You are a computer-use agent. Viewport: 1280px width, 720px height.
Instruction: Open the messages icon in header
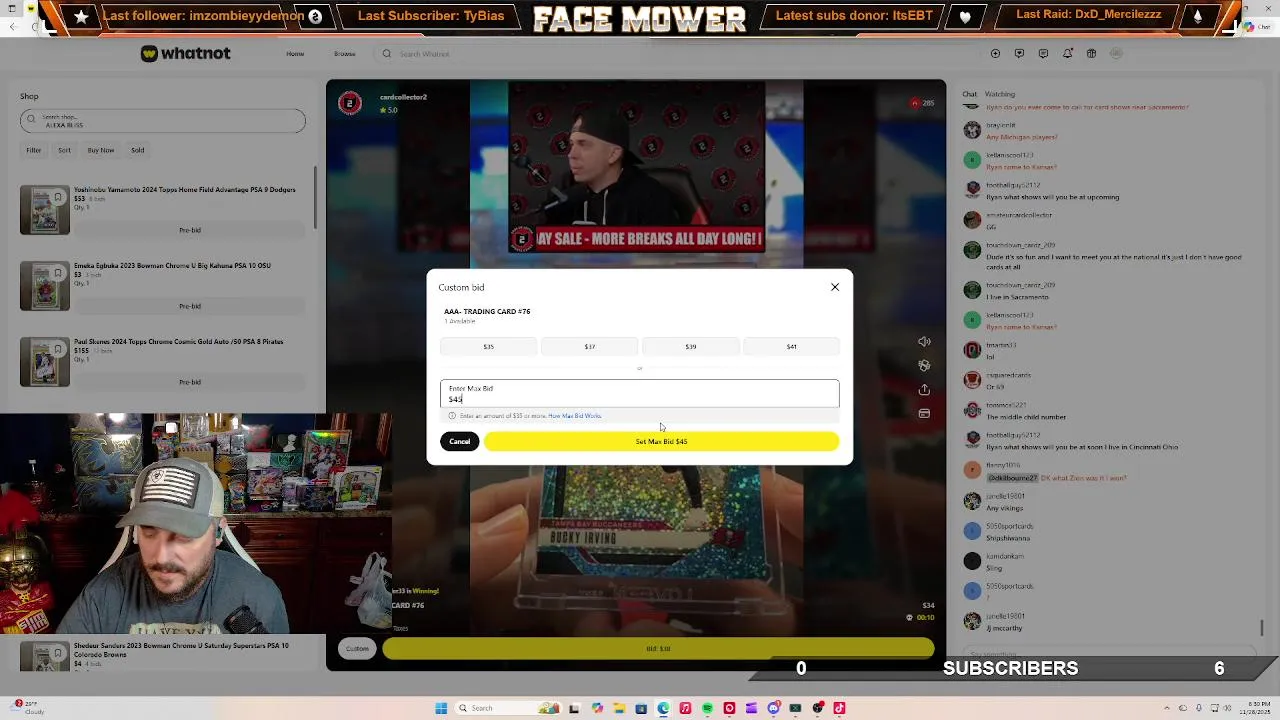tap(1043, 54)
